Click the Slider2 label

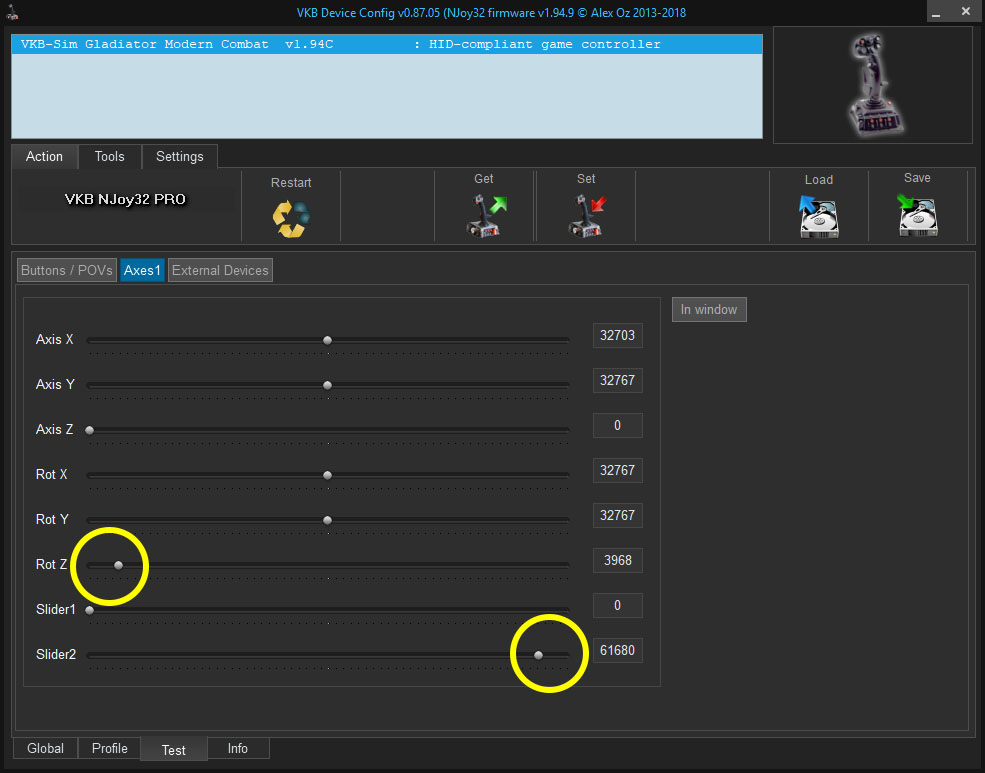[x=56, y=654]
